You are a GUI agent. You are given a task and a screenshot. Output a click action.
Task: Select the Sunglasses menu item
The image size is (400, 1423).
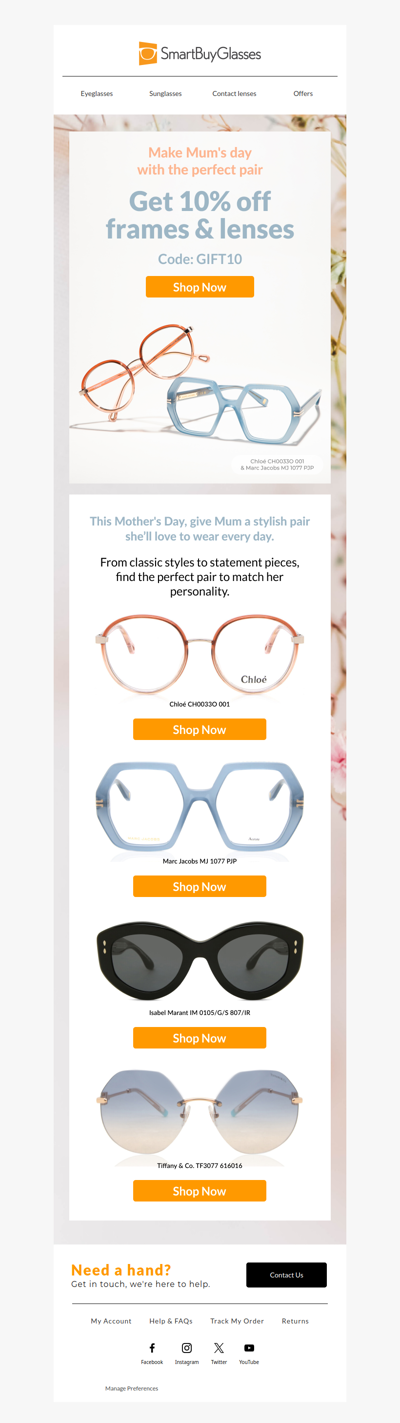166,93
